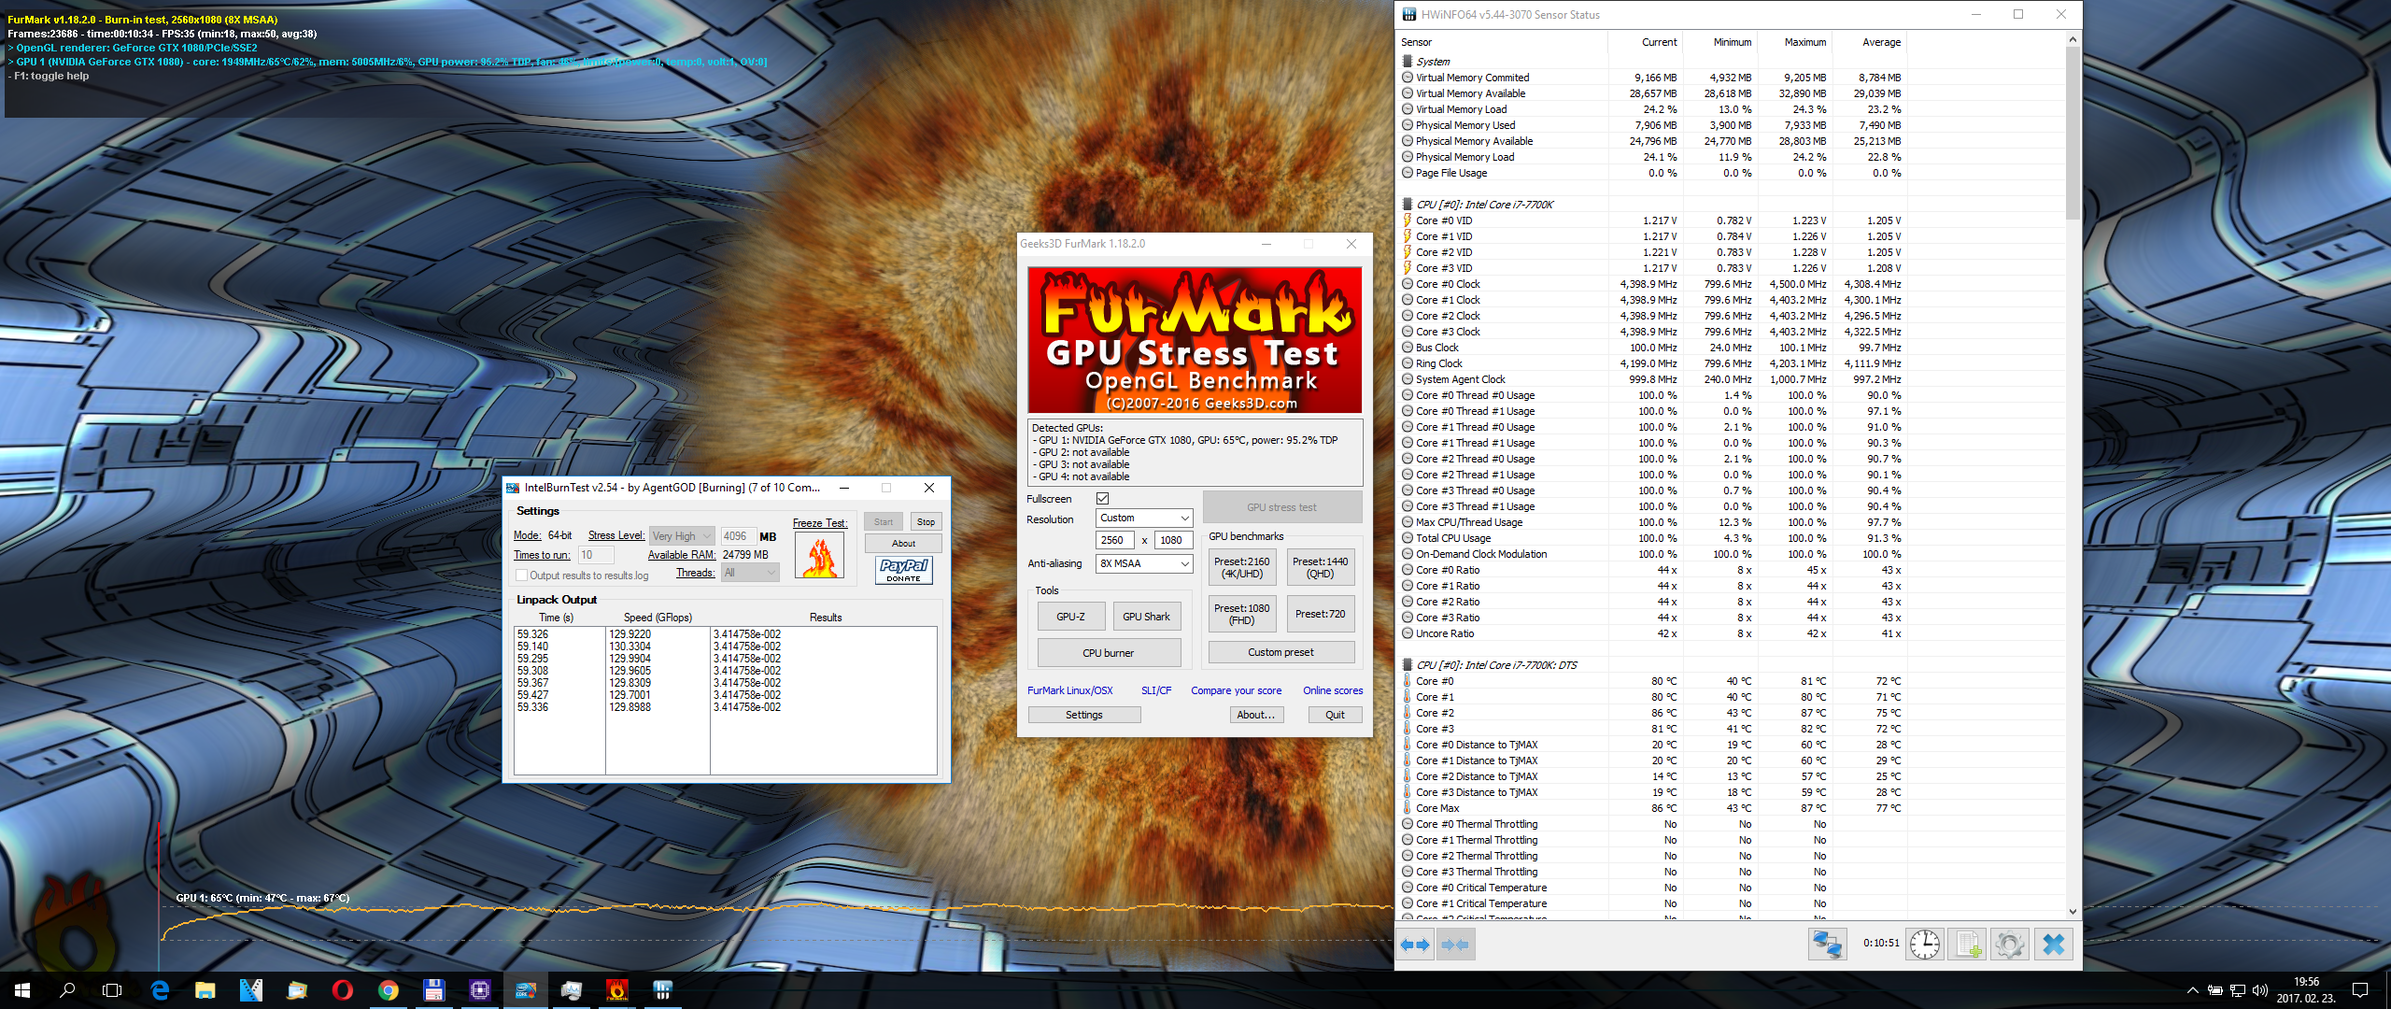
Task: Click HWiNFO Current column header
Action: (x=1645, y=42)
